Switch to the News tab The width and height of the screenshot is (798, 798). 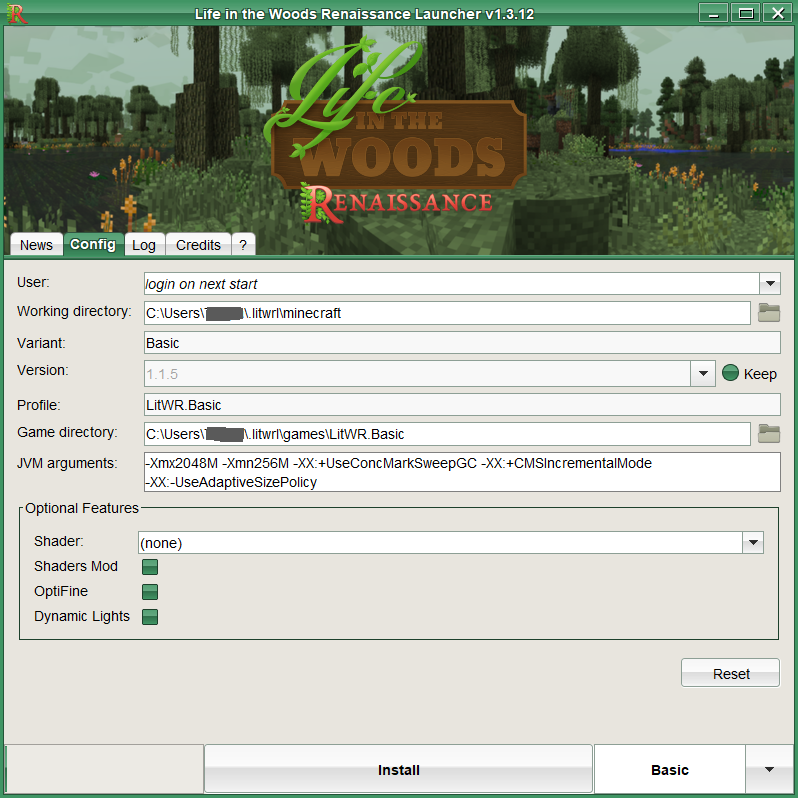pos(37,245)
